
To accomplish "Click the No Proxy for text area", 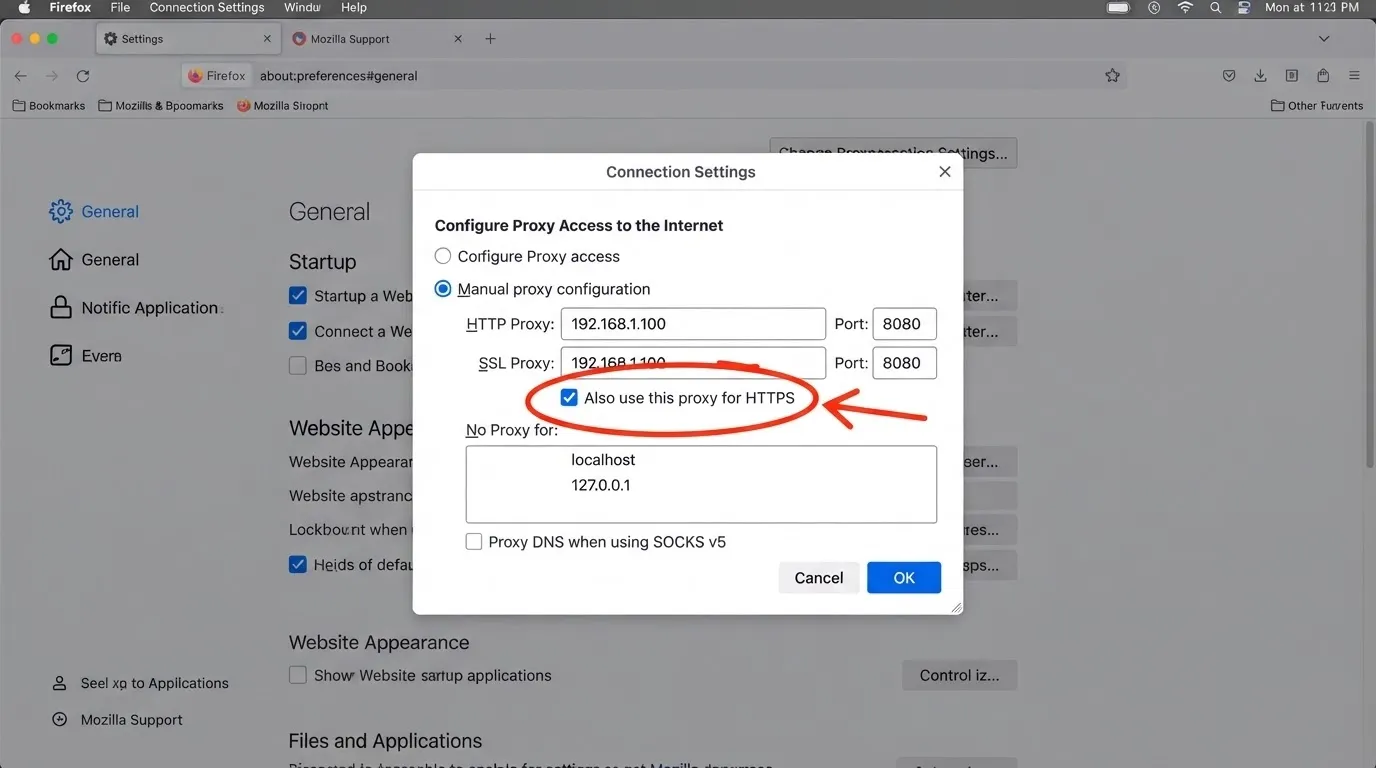I will 701,484.
